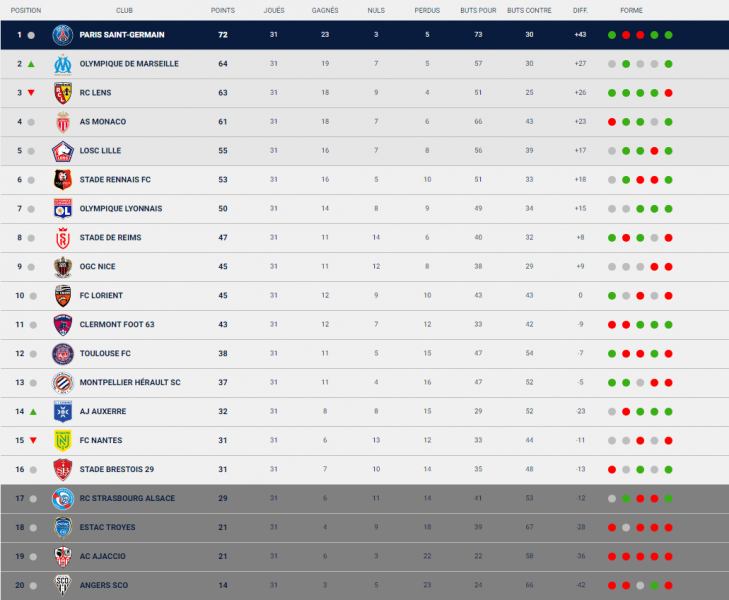
Task: Click the Toulouse FC club crest
Action: tap(64, 353)
